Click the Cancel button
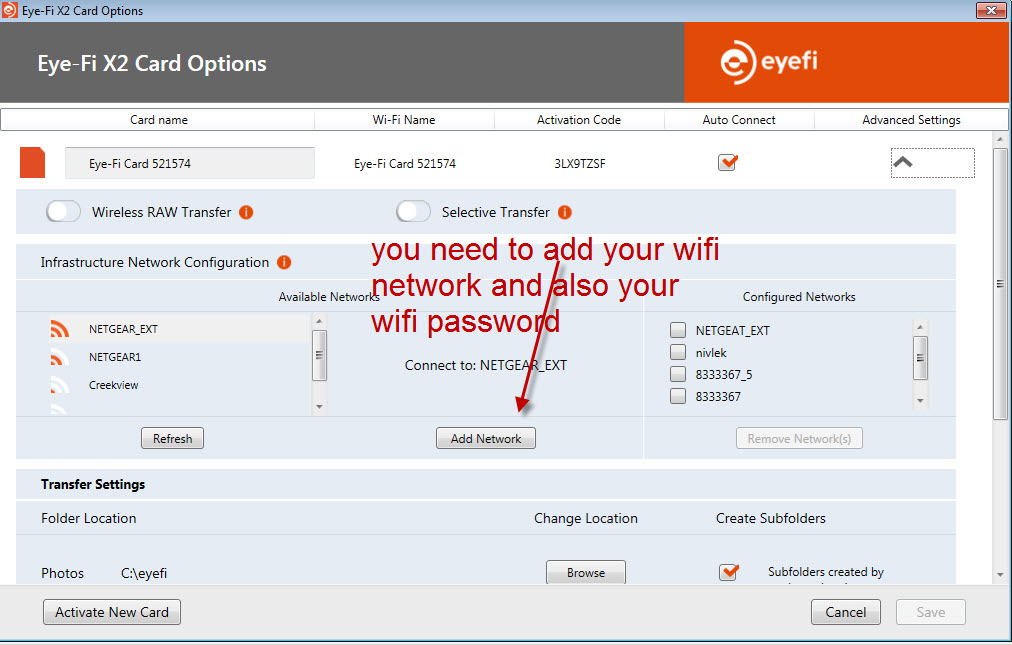The width and height of the screenshot is (1012, 645). pos(845,612)
